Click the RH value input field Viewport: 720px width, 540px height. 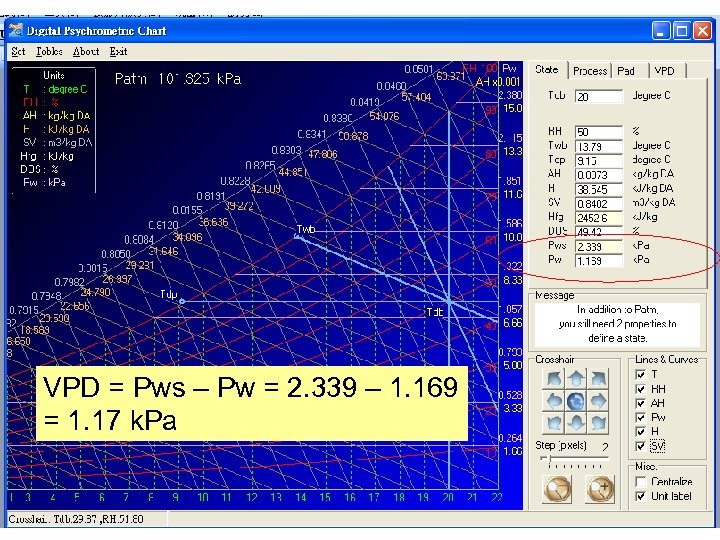598,132
